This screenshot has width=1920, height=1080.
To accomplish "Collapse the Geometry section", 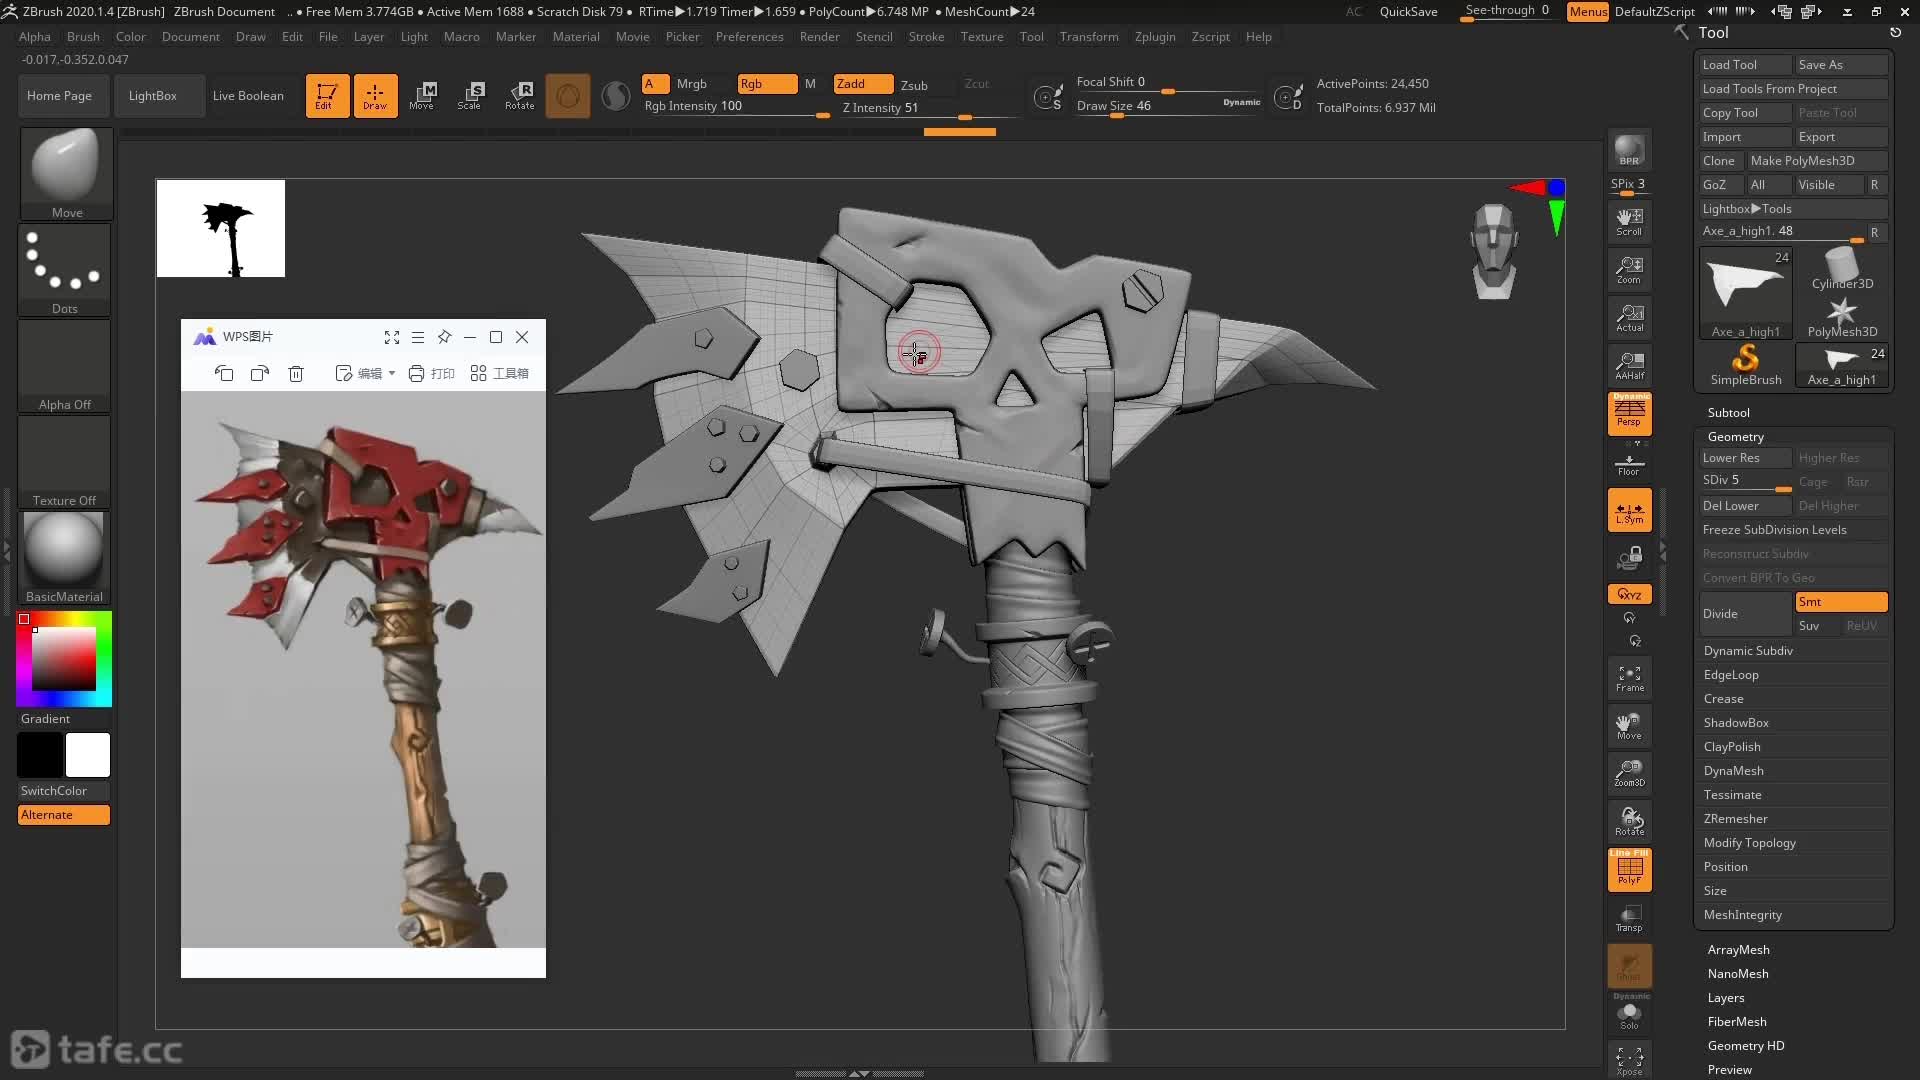I will pos(1735,437).
